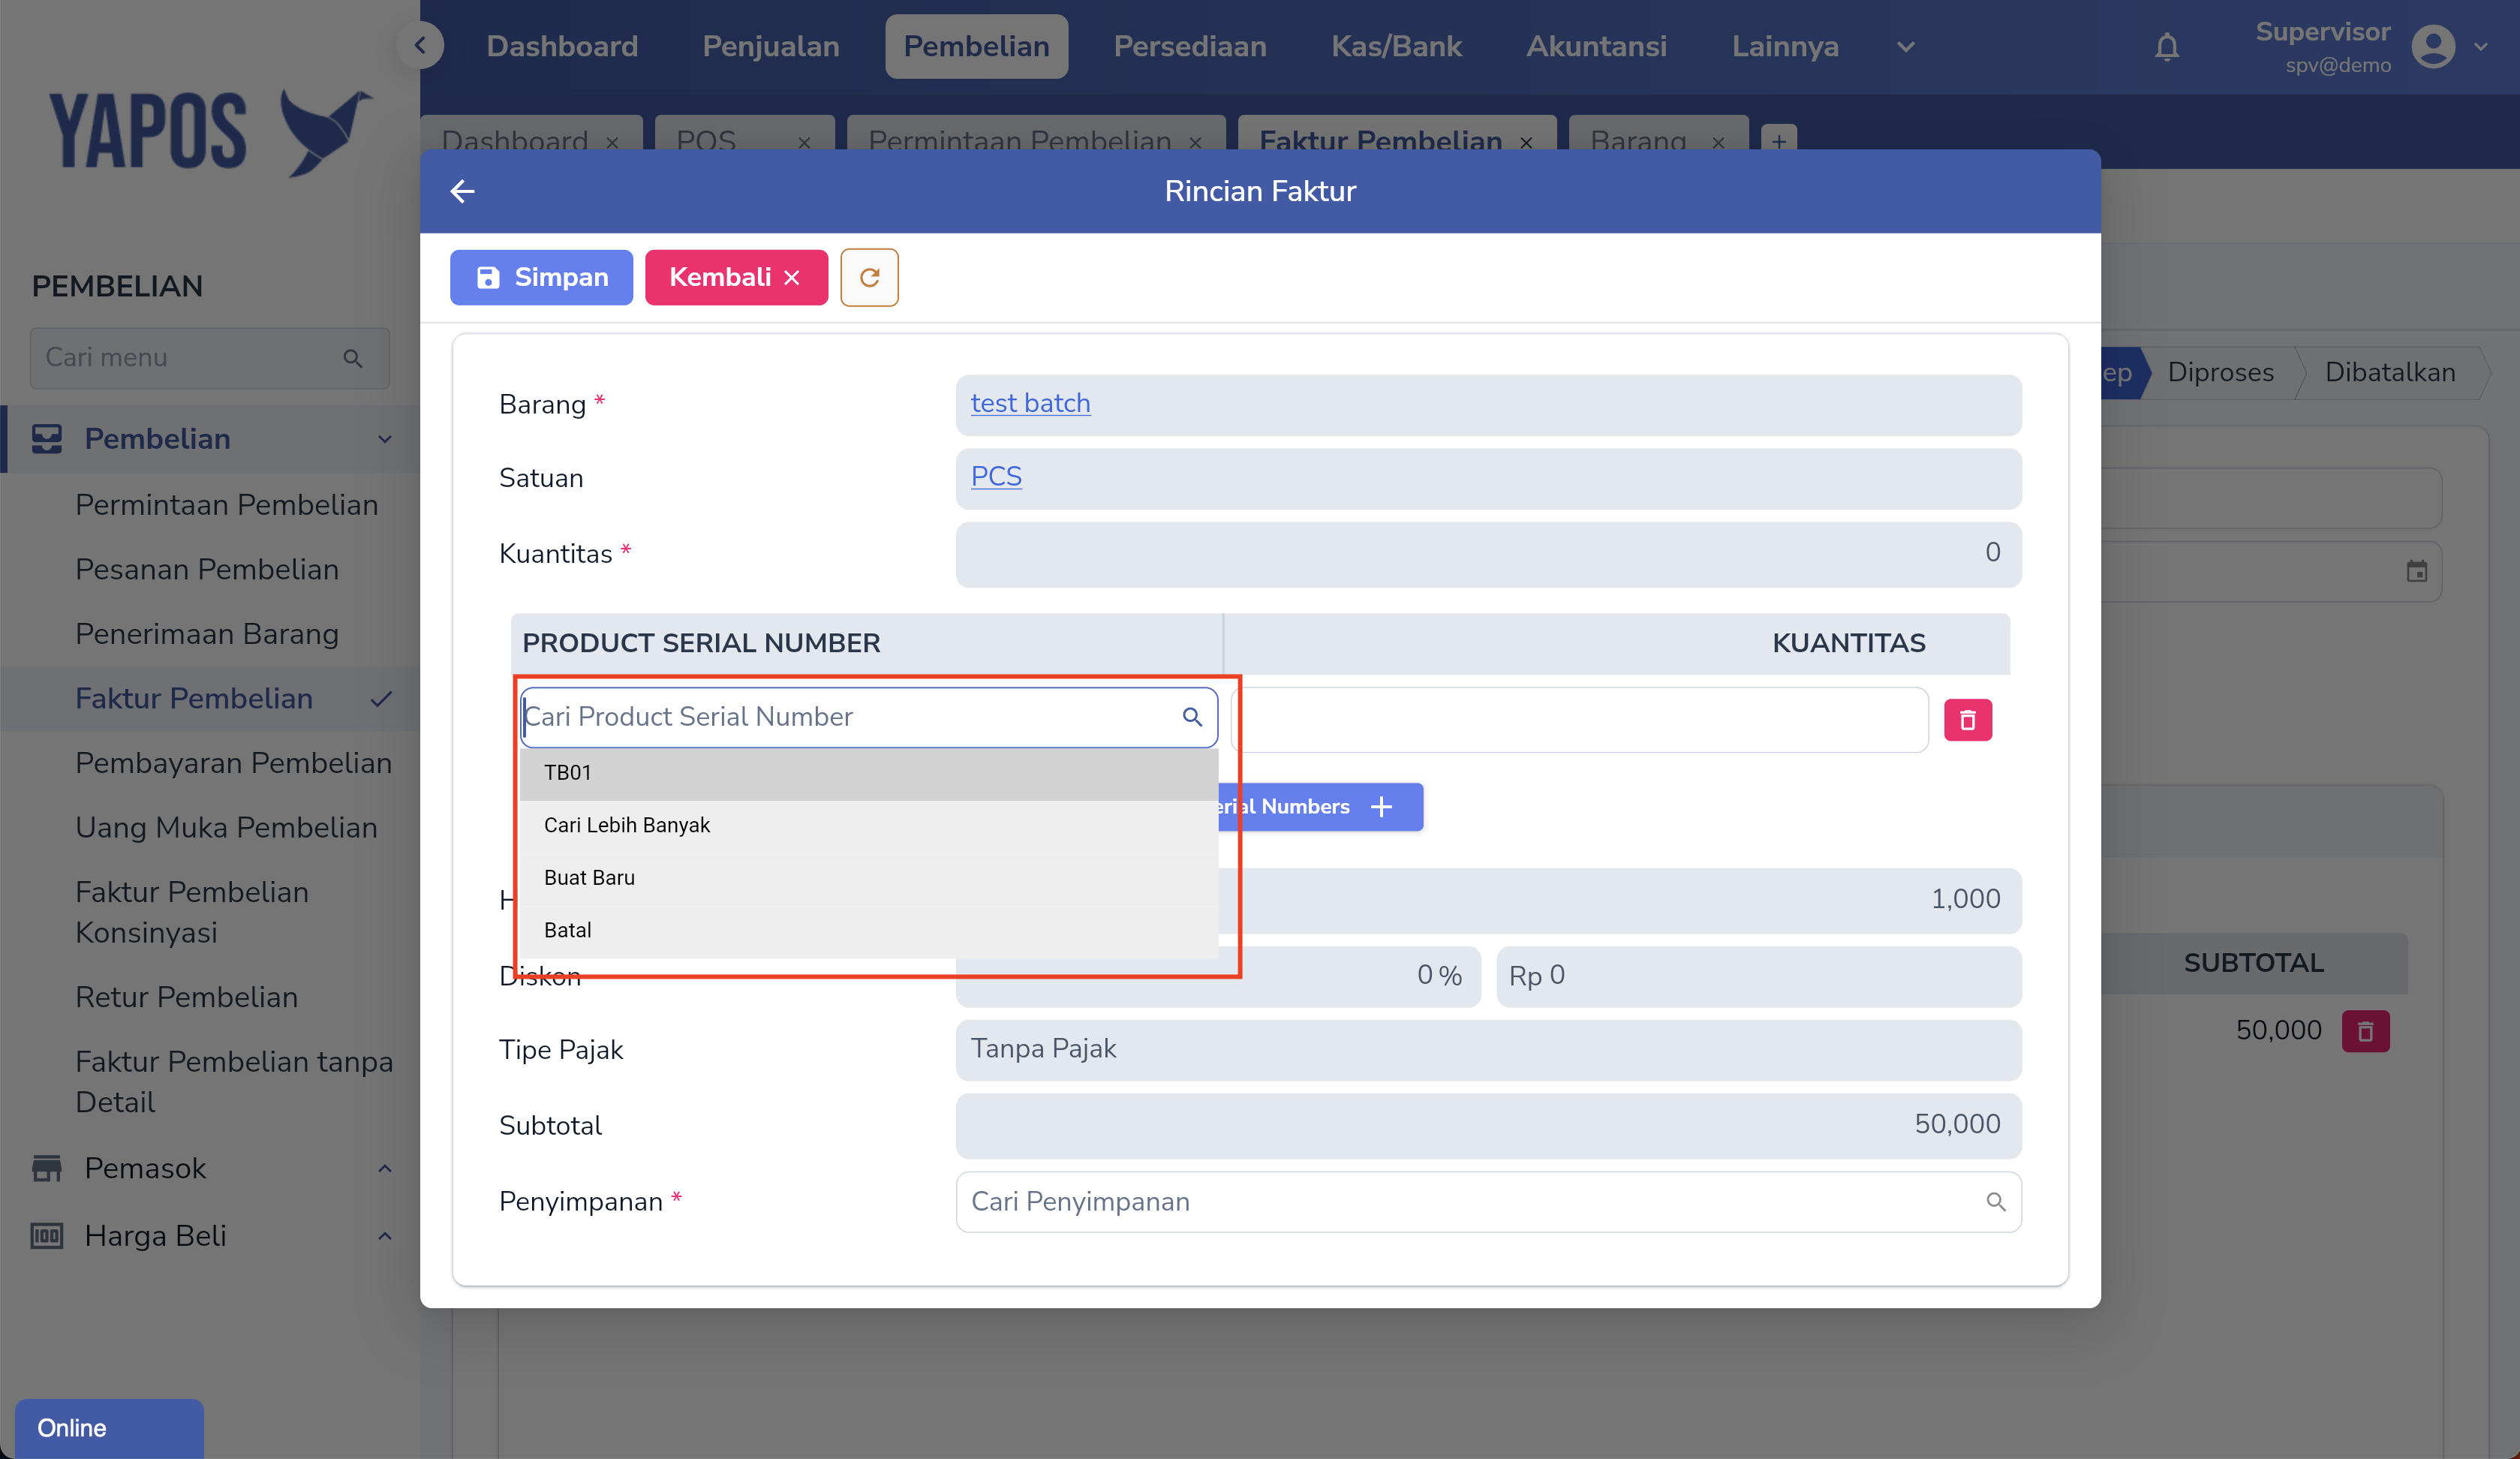This screenshot has width=2520, height=1459.
Task: Open Faktur Pembelian Konsinyasi in sidebar
Action: click(x=193, y=912)
